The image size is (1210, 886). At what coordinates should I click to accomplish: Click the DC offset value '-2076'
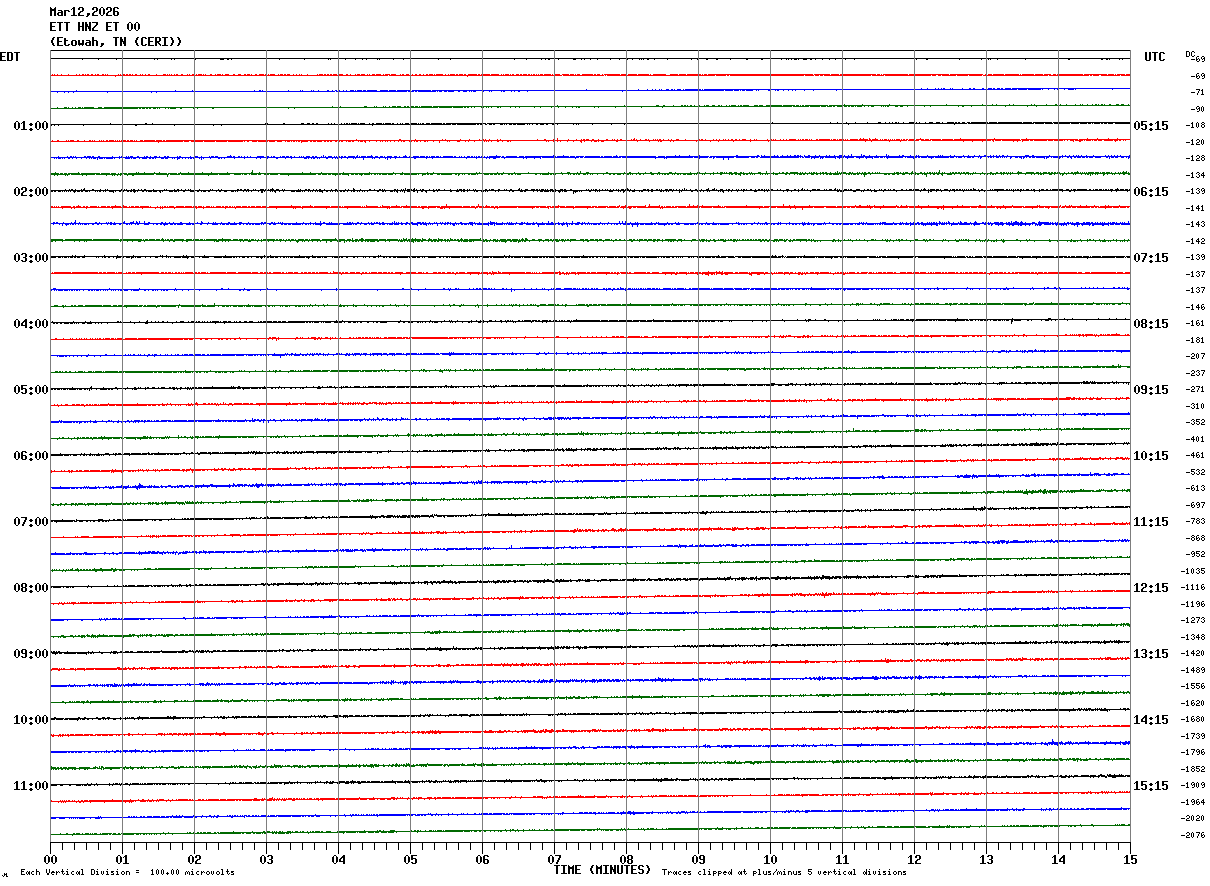1193,835
